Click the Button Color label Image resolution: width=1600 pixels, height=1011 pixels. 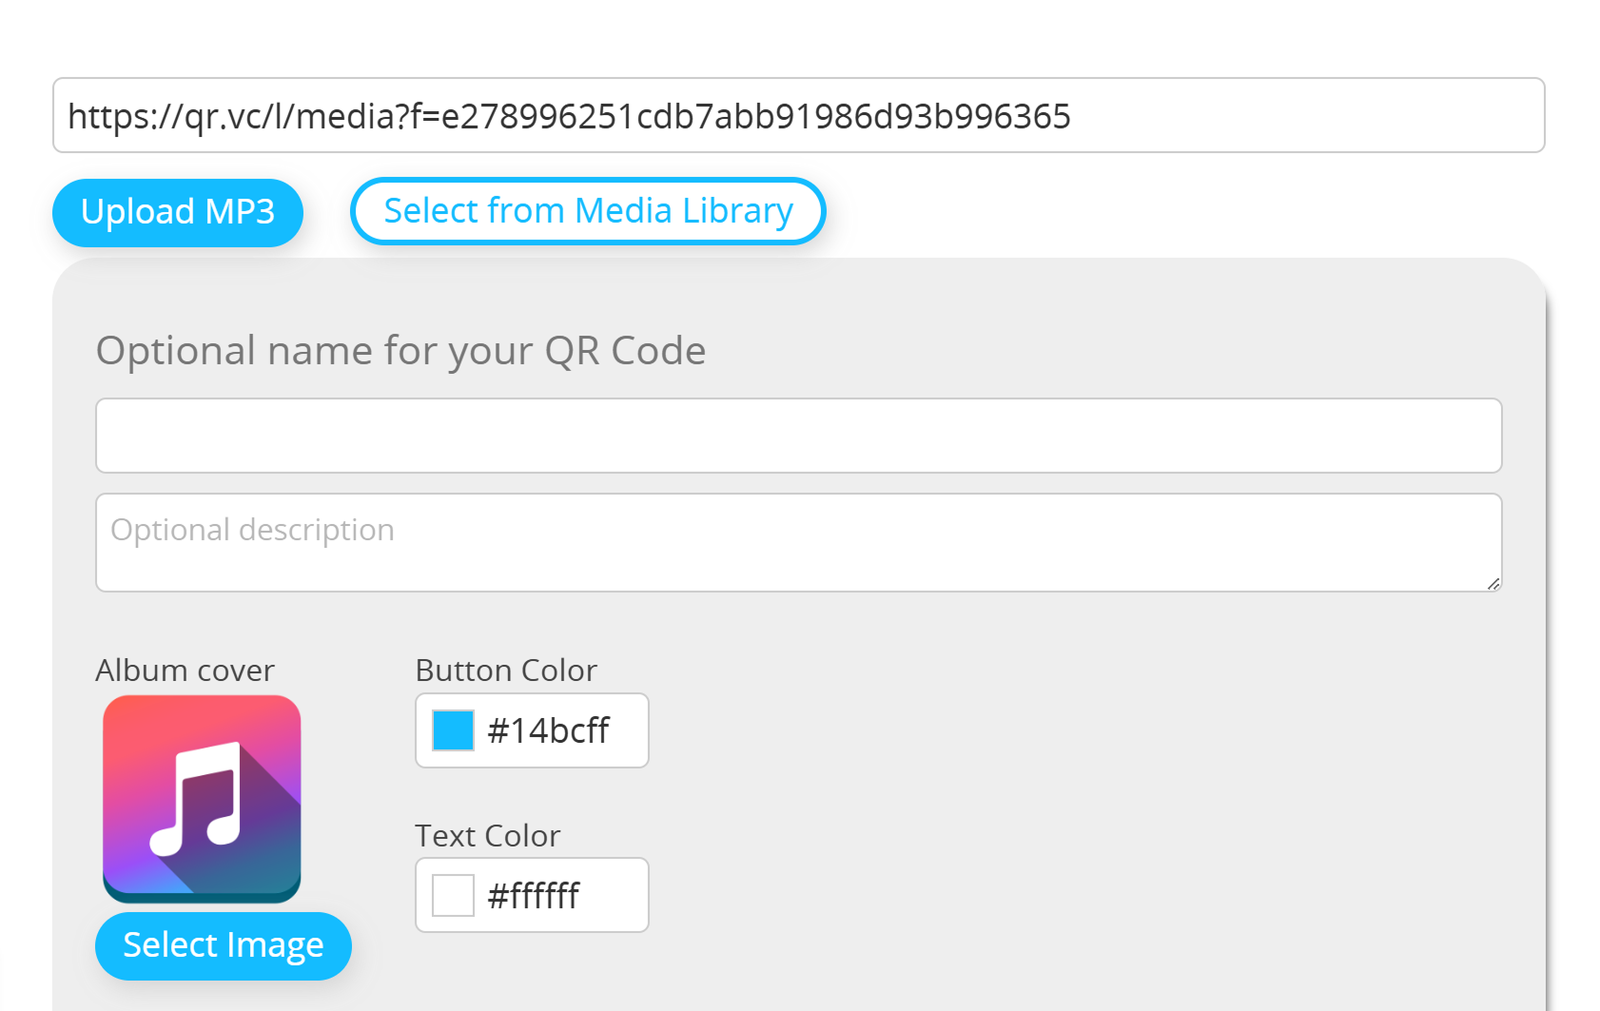506,670
